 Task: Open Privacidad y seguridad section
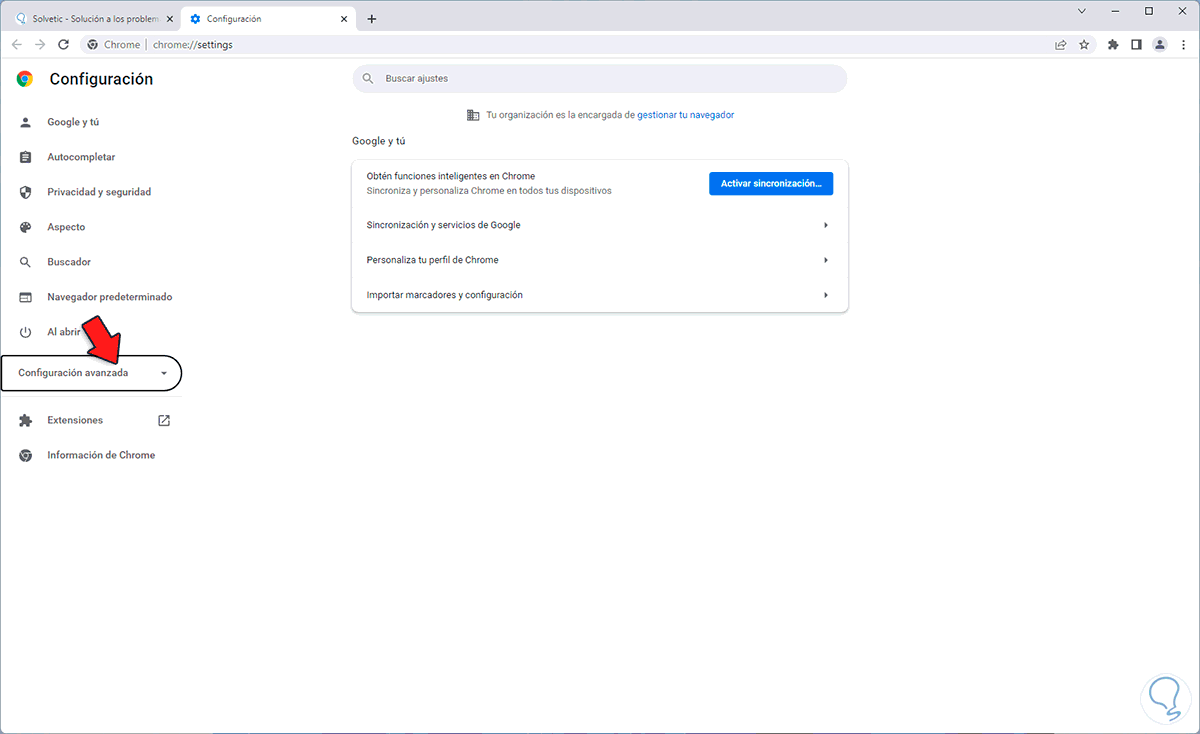[99, 192]
